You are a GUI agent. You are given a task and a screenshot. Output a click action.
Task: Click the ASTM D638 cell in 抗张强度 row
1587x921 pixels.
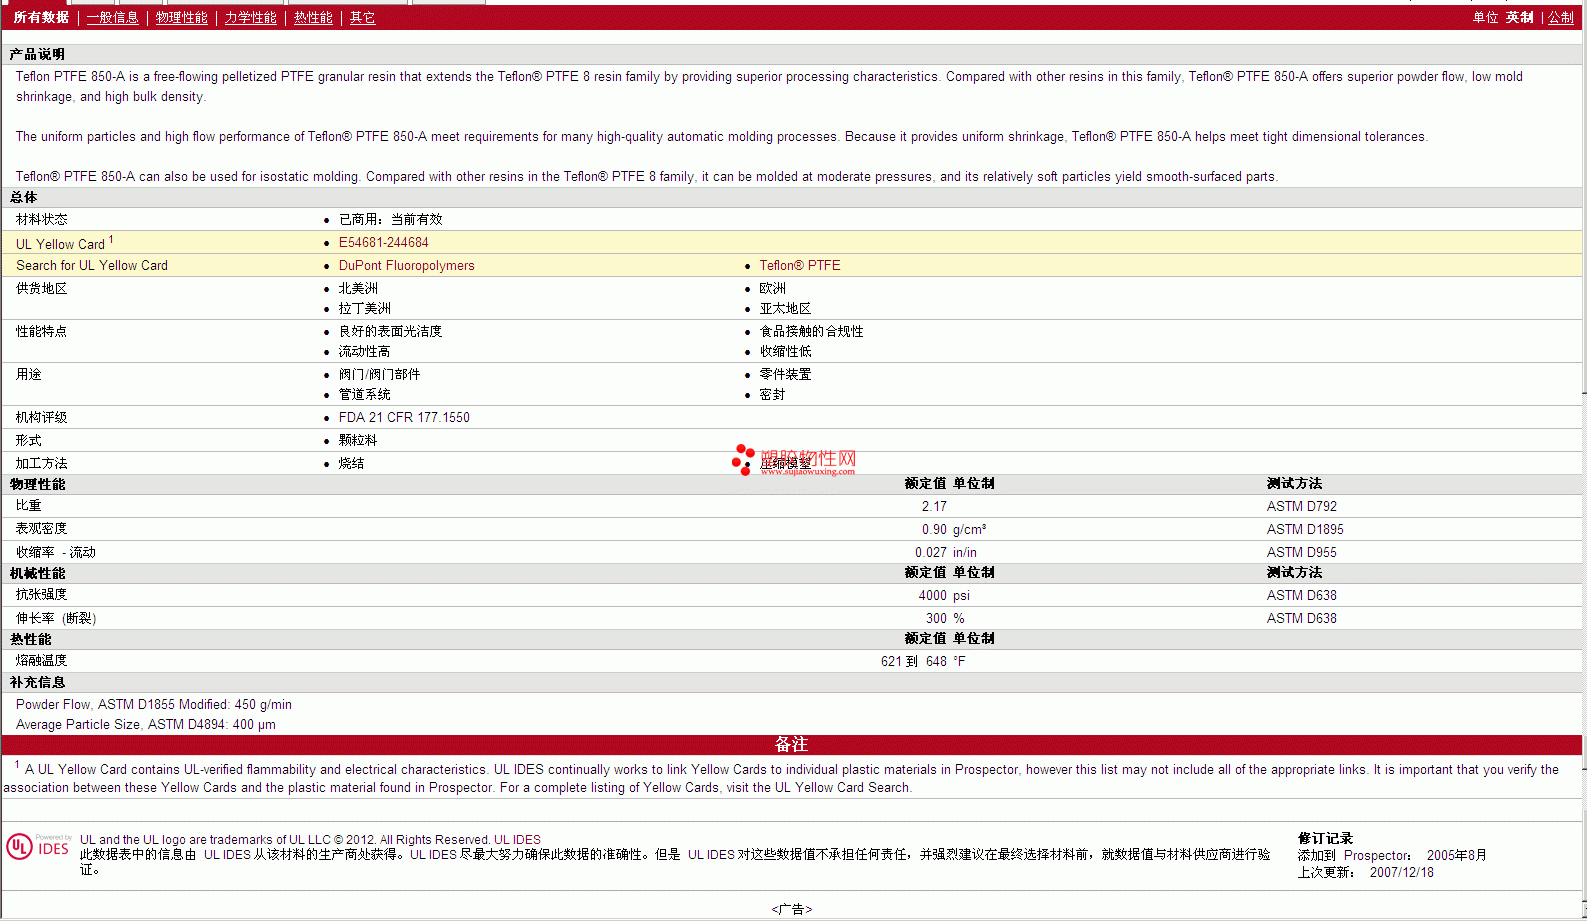[1301, 595]
